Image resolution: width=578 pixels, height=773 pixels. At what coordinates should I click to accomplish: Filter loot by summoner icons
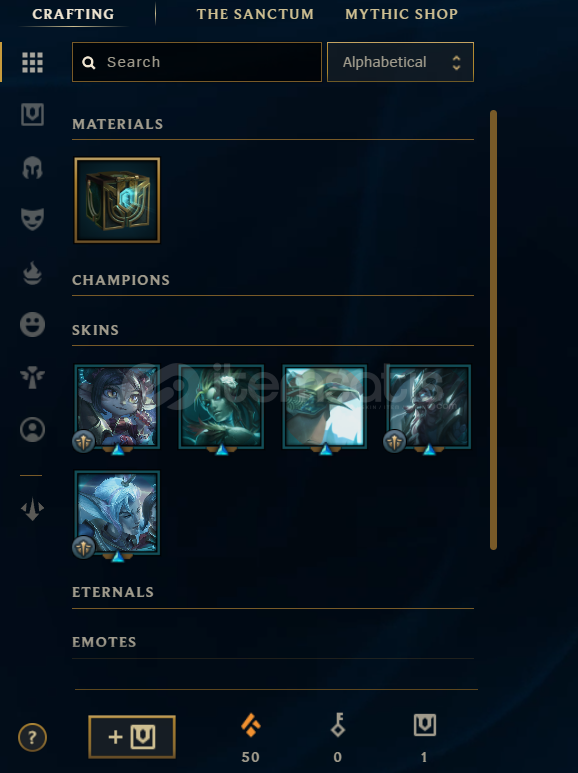[33, 429]
